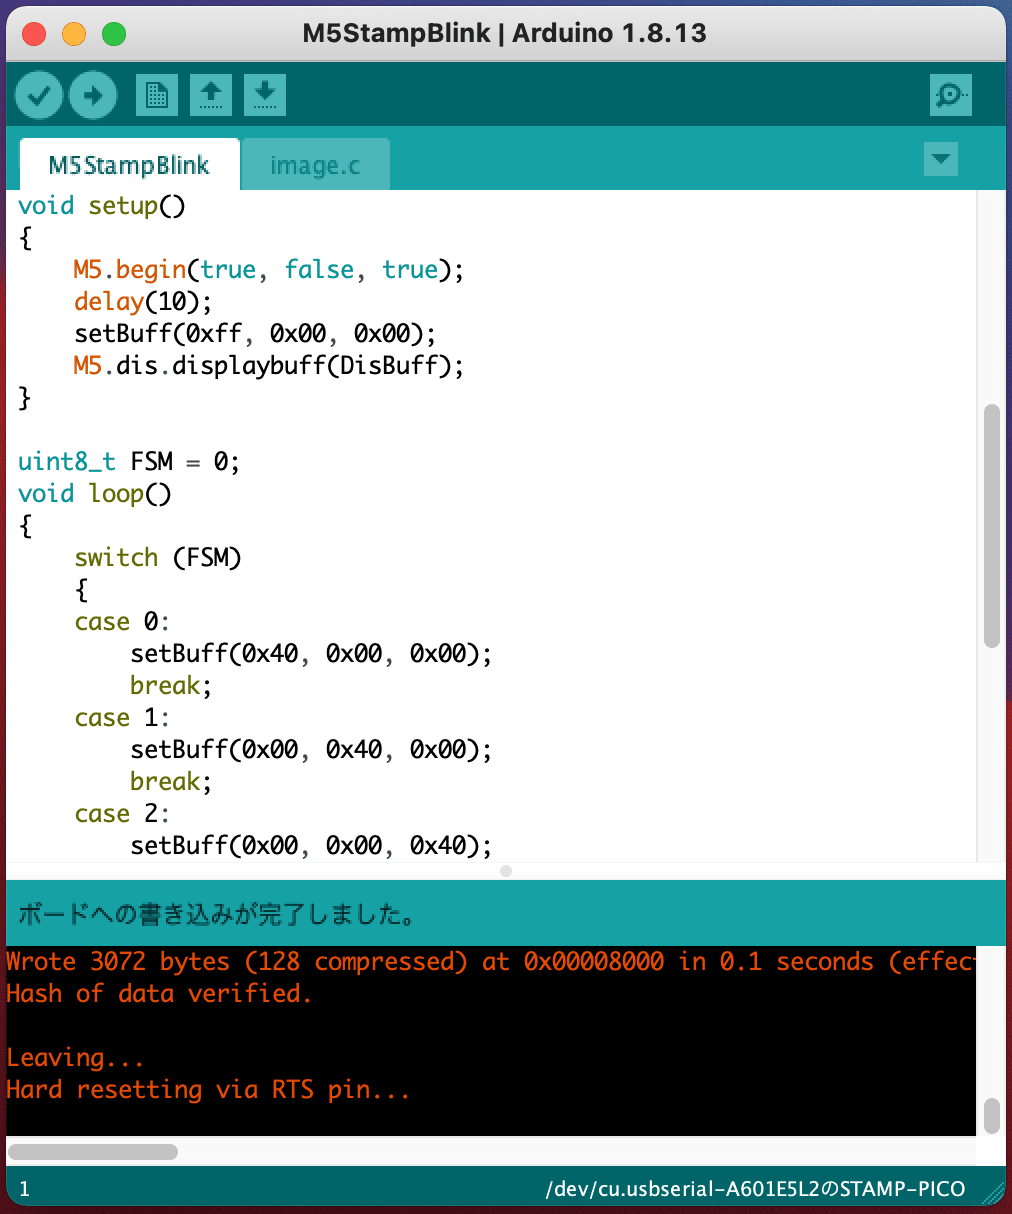Click the "Hash of data verified." console line
Screen dimensions: 1012x1214
(x=159, y=994)
